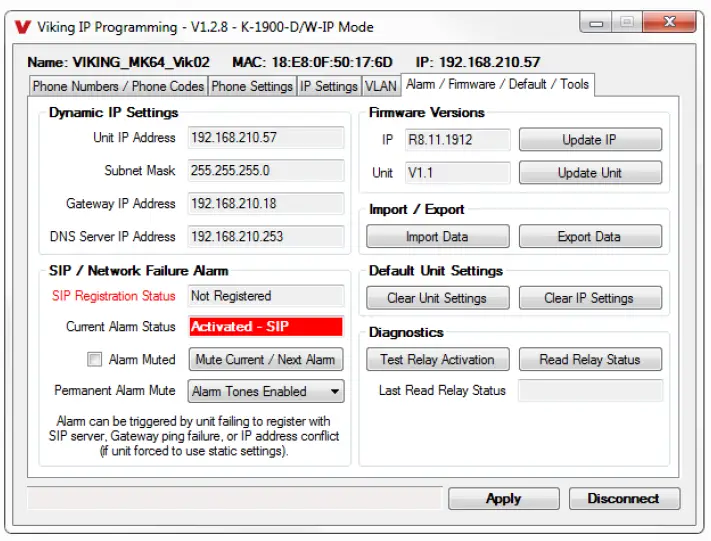Click the IP firmware version field R8.11.1912
This screenshot has height=541, width=711.
point(458,140)
